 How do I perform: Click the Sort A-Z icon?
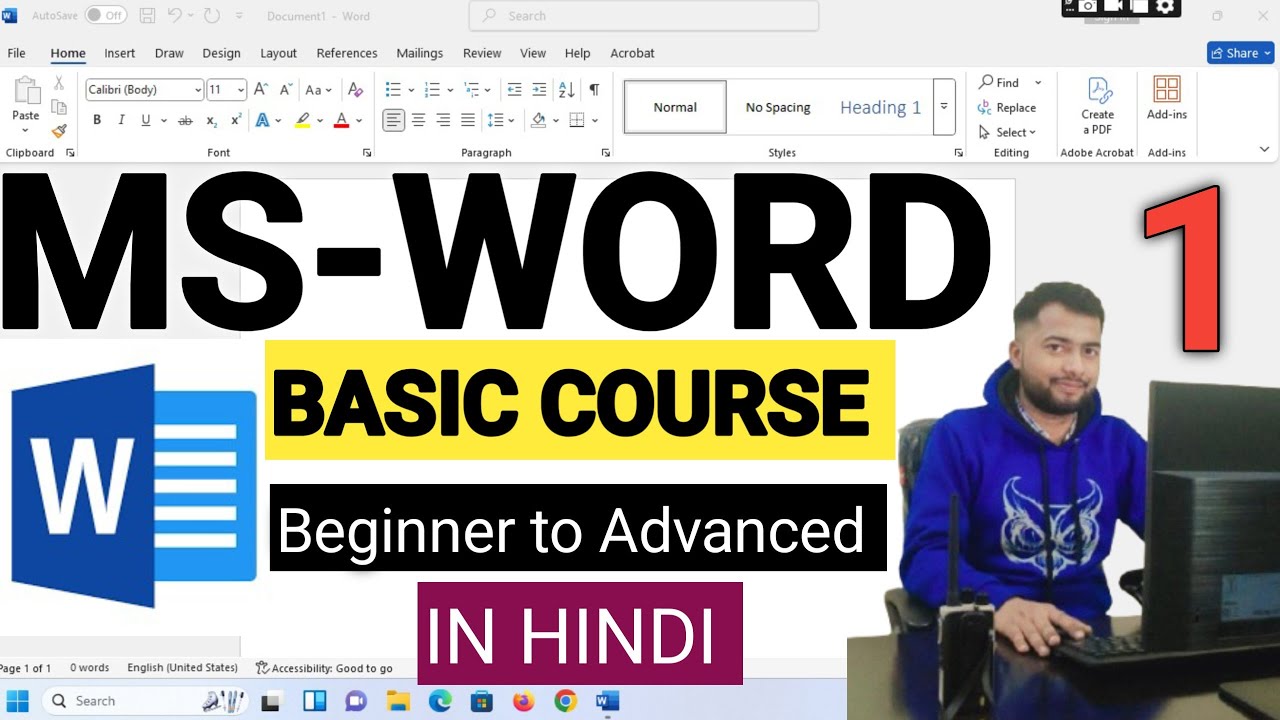pyautogui.click(x=566, y=90)
